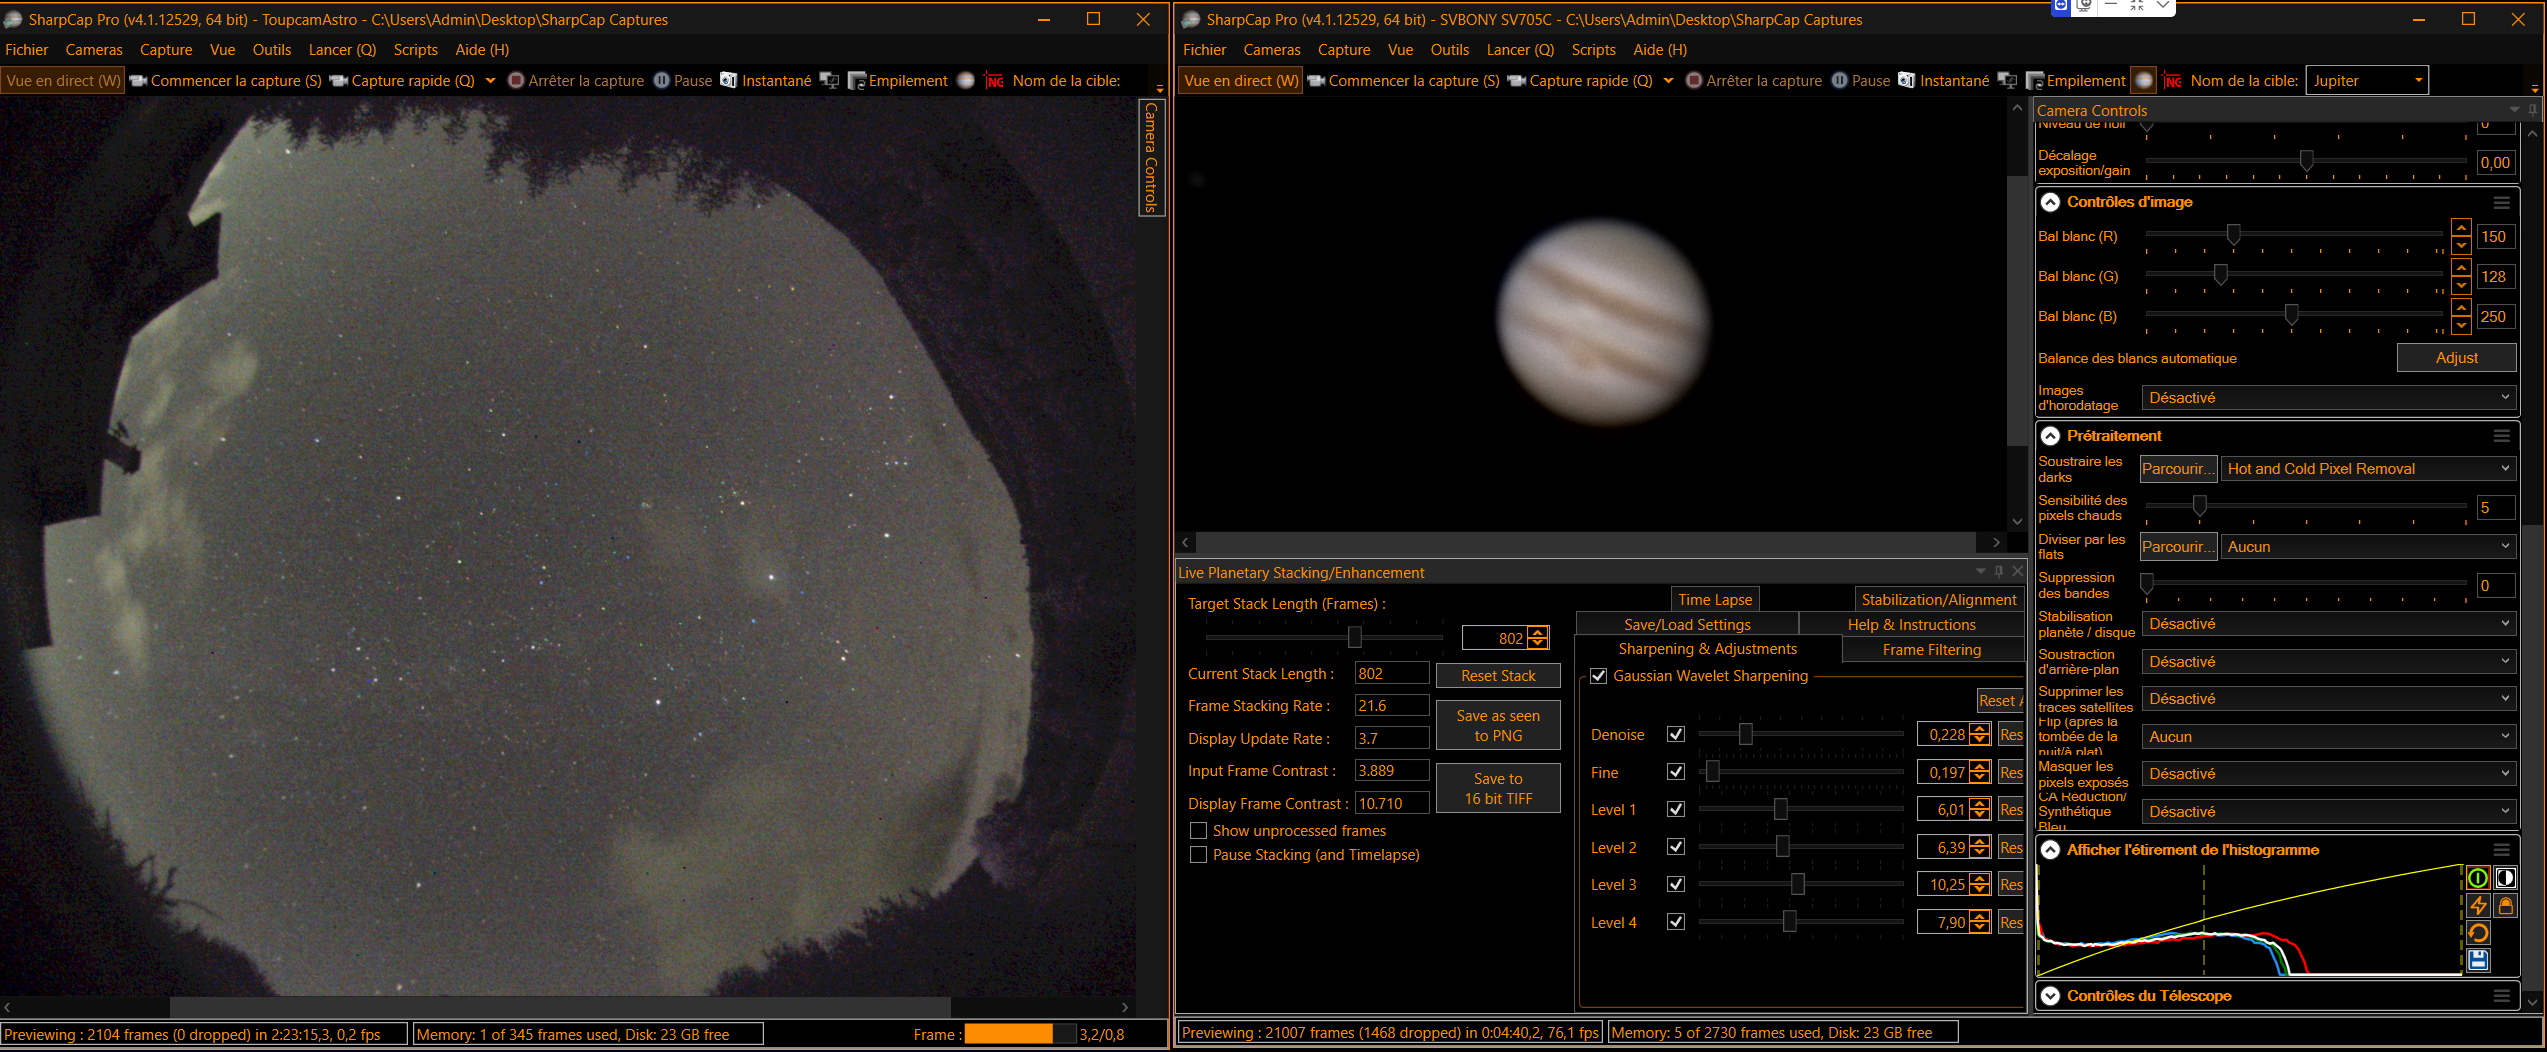Collapse the Prétraitement section
This screenshot has height=1052, width=2547.
pos(2050,436)
